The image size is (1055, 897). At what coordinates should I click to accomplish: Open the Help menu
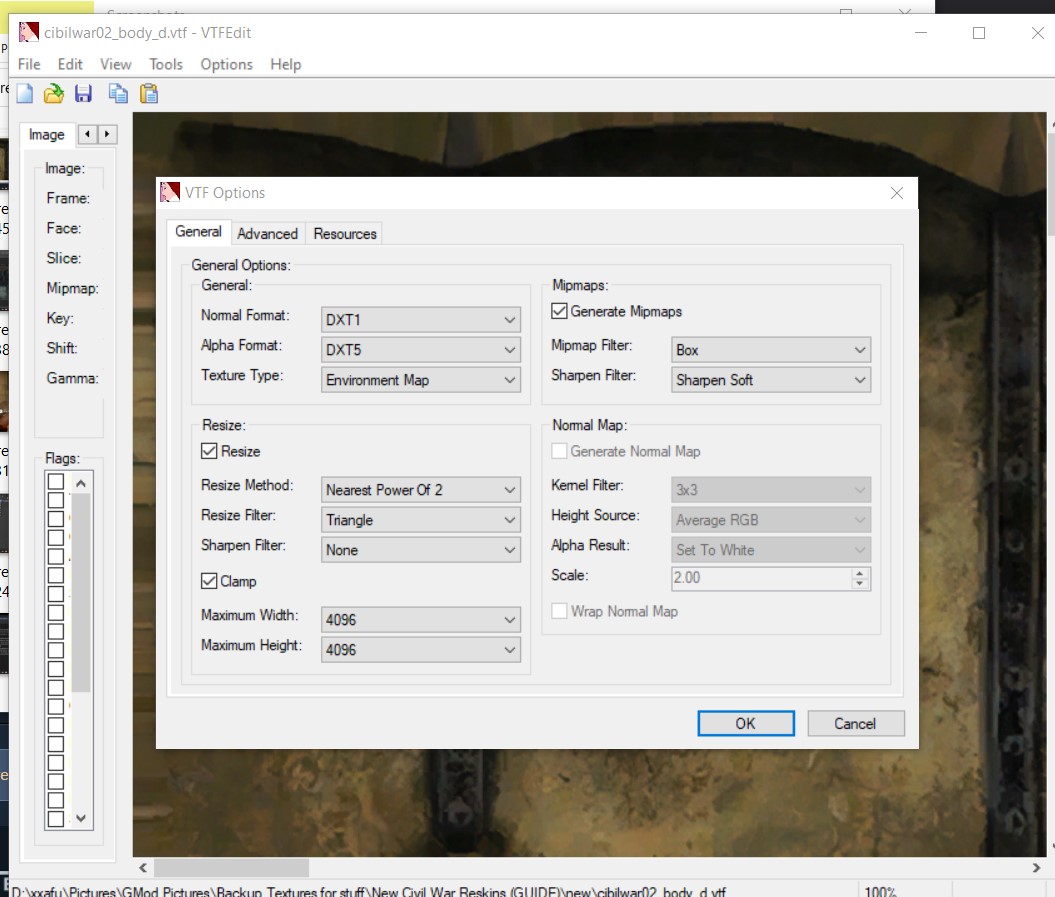pyautogui.click(x=286, y=64)
